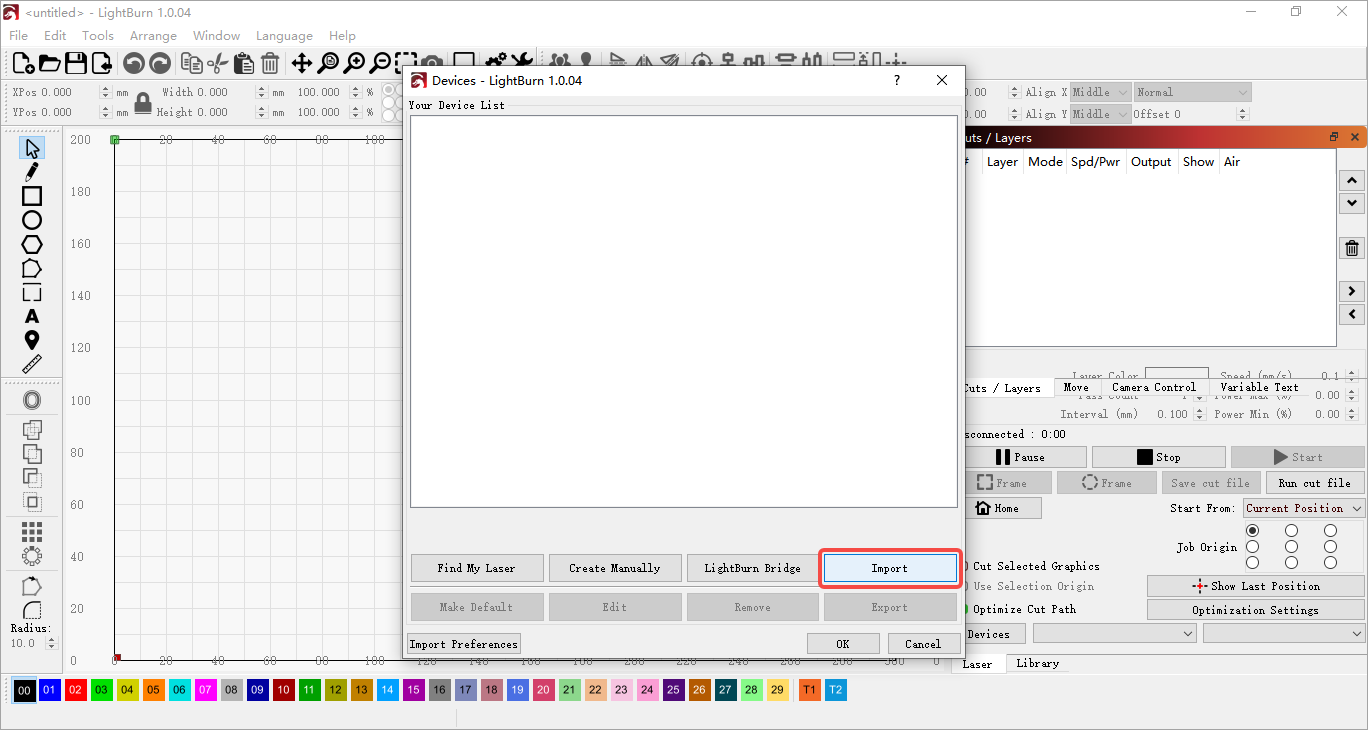The image size is (1368, 730).
Task: Toggle the aspect ratio lock icon
Action: click(x=143, y=103)
